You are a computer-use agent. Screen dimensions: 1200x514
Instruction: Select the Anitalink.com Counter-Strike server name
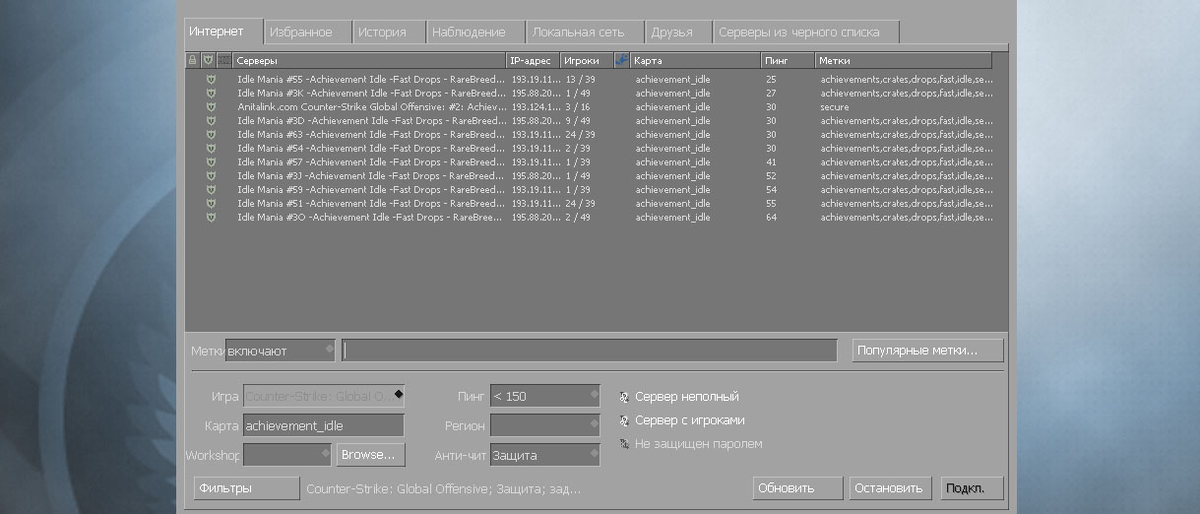[371, 107]
